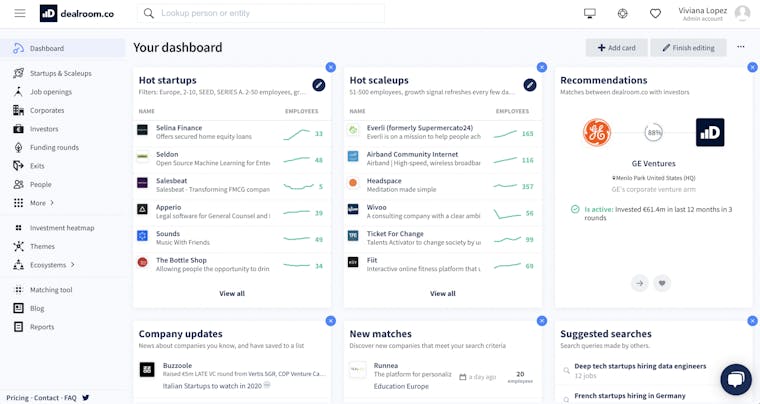Open the Twitter icon in footer
The height and width of the screenshot is (404, 760).
(86, 398)
